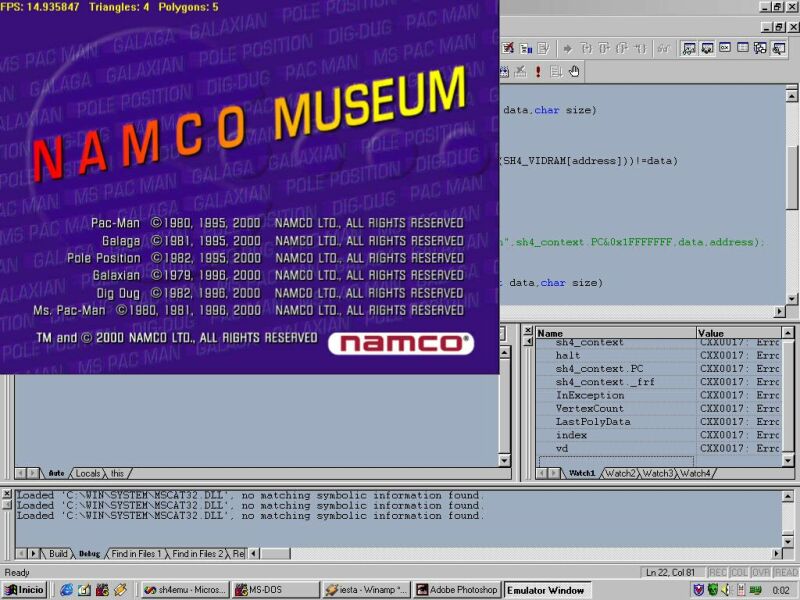The width and height of the screenshot is (800, 600).
Task: Launch Internet Explorer from quick launch
Action: click(66, 590)
